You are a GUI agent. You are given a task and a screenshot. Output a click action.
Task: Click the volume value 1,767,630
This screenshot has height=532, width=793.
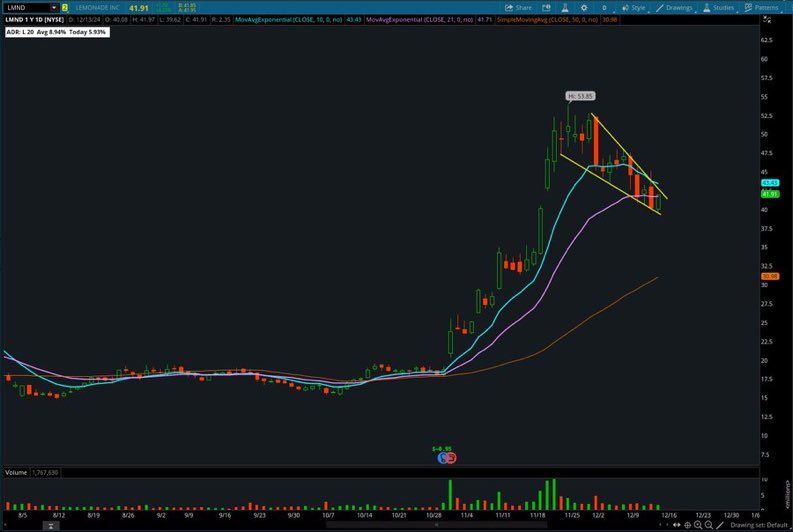[45, 472]
